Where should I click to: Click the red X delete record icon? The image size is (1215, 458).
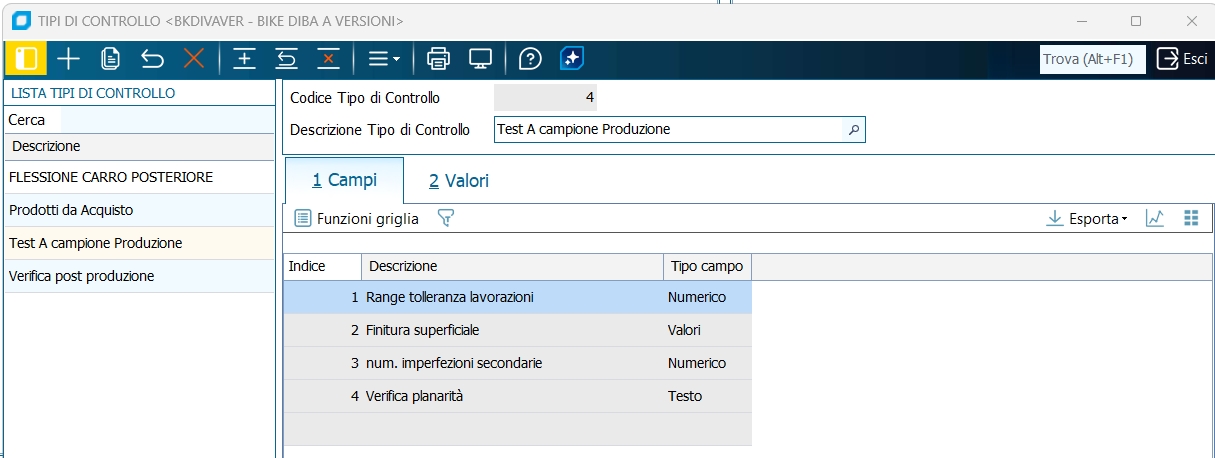click(x=194, y=59)
